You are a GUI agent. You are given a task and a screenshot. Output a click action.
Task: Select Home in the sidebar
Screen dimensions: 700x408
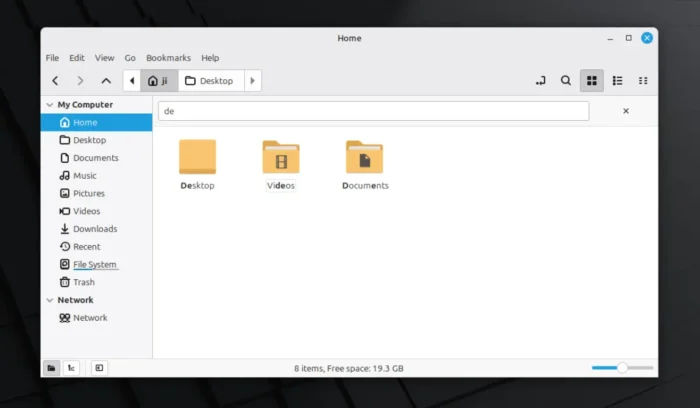[96, 122]
